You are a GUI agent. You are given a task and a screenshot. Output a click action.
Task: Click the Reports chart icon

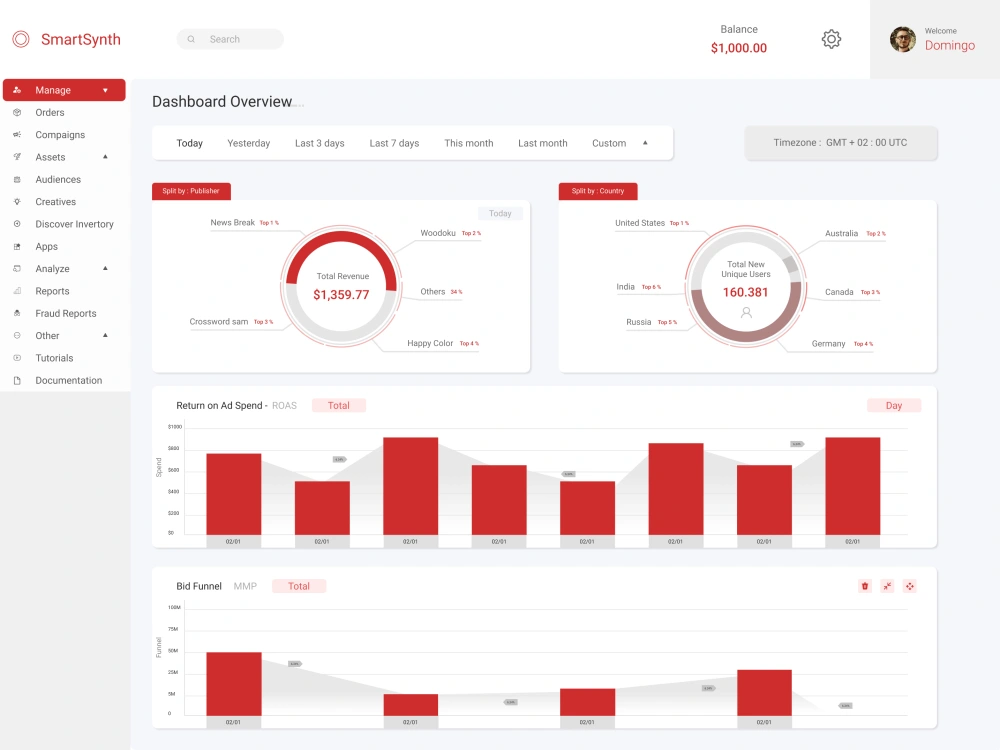pos(17,291)
